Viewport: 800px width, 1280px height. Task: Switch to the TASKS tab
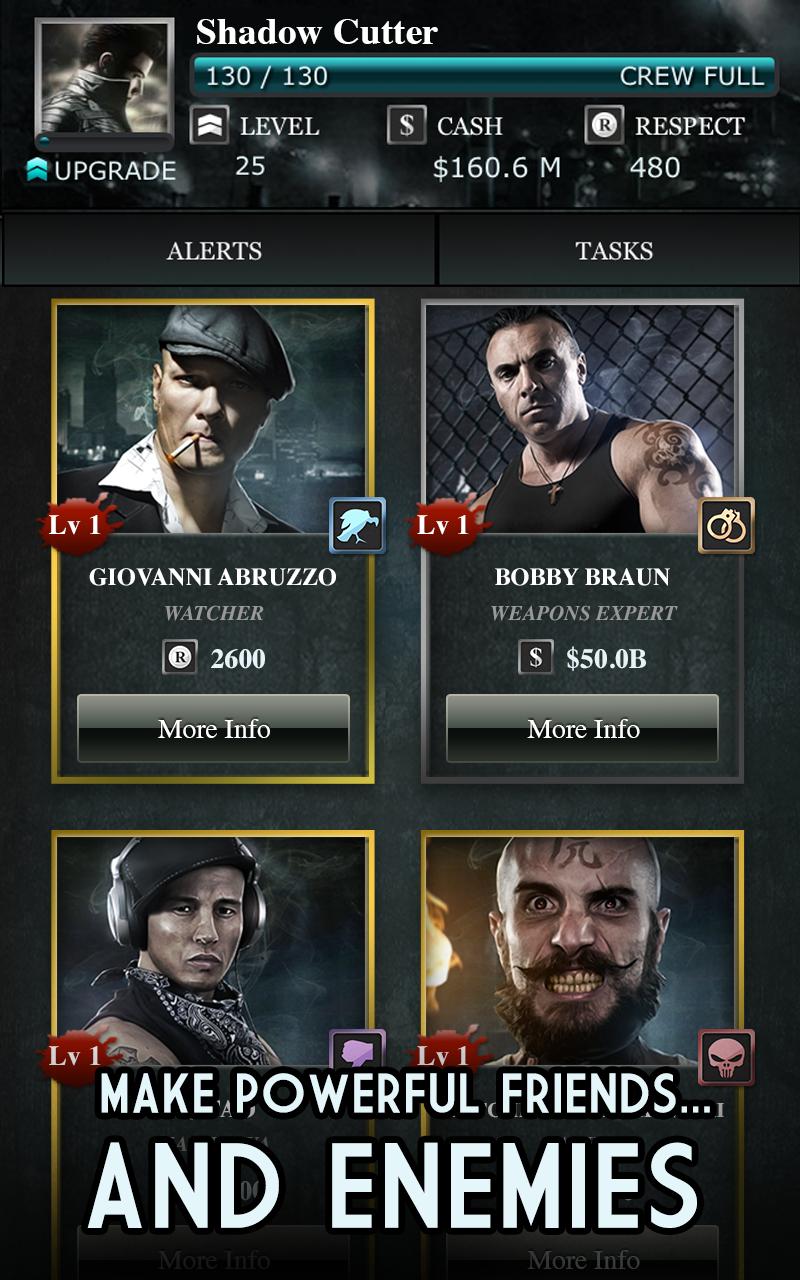point(614,250)
